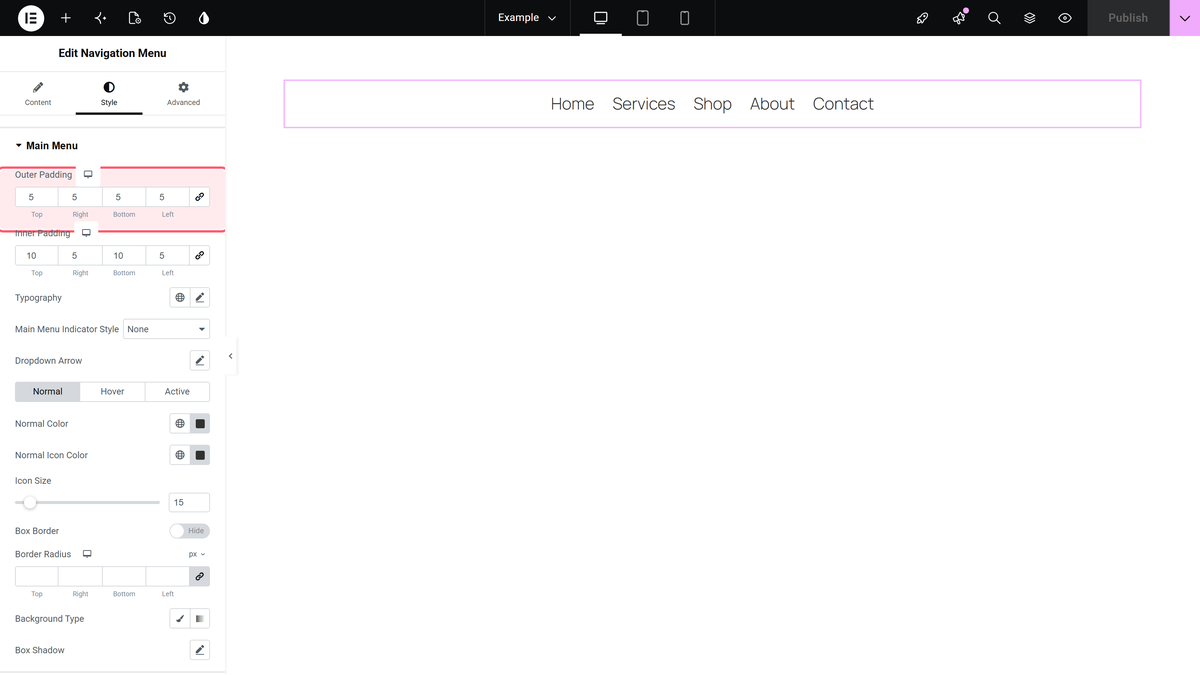The height and width of the screenshot is (675, 1200).
Task: Click Outer Padding Right field
Action: point(80,197)
